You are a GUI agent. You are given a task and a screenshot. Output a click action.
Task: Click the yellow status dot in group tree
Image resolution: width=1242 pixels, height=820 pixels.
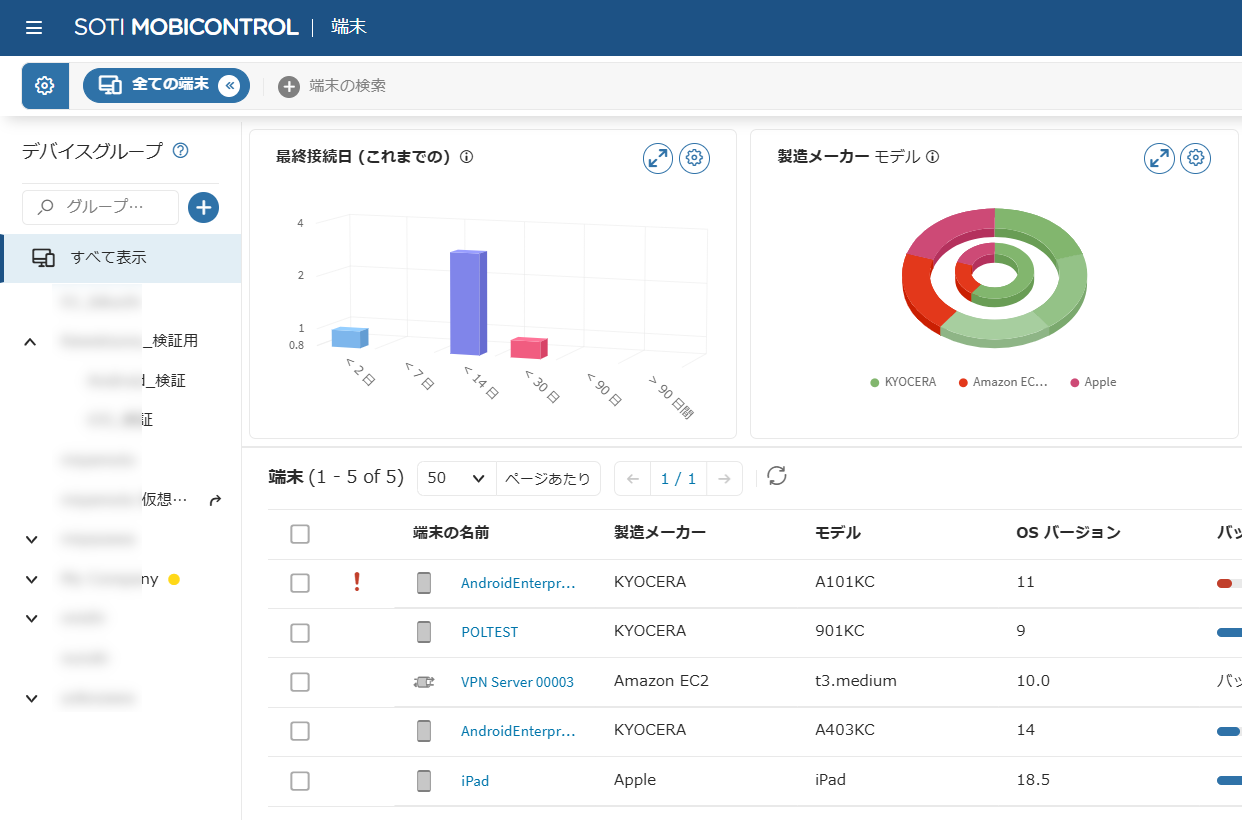(x=174, y=579)
